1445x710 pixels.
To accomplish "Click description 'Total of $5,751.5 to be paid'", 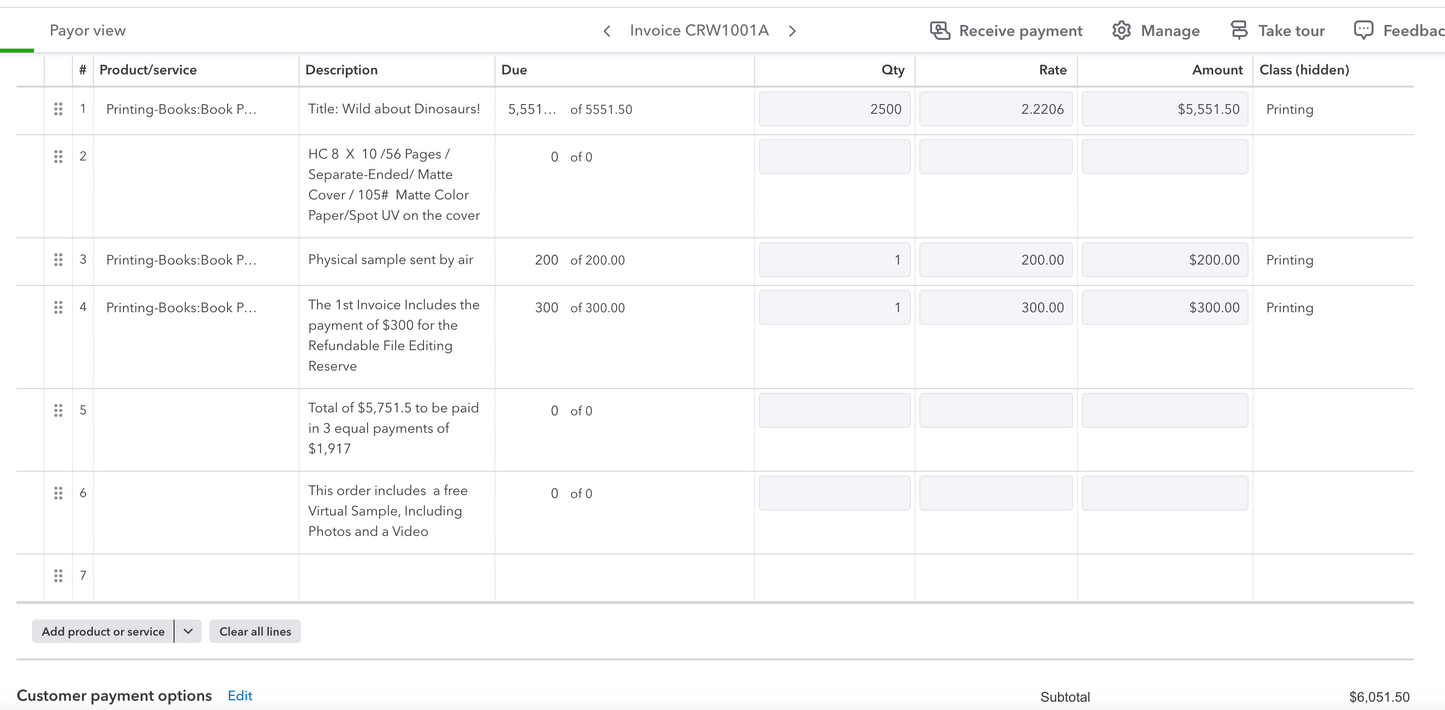I will pos(394,428).
